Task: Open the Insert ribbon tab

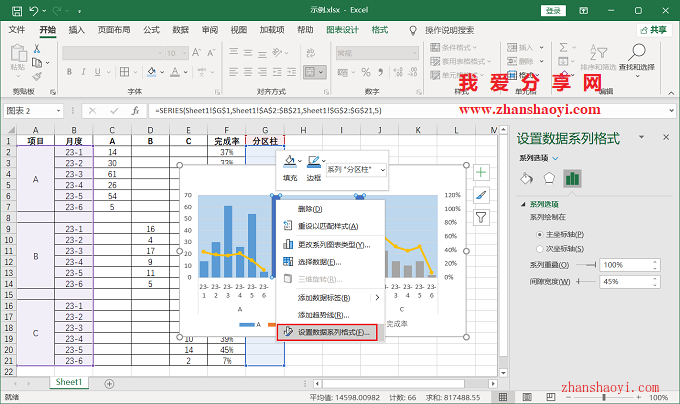Action: click(76, 30)
